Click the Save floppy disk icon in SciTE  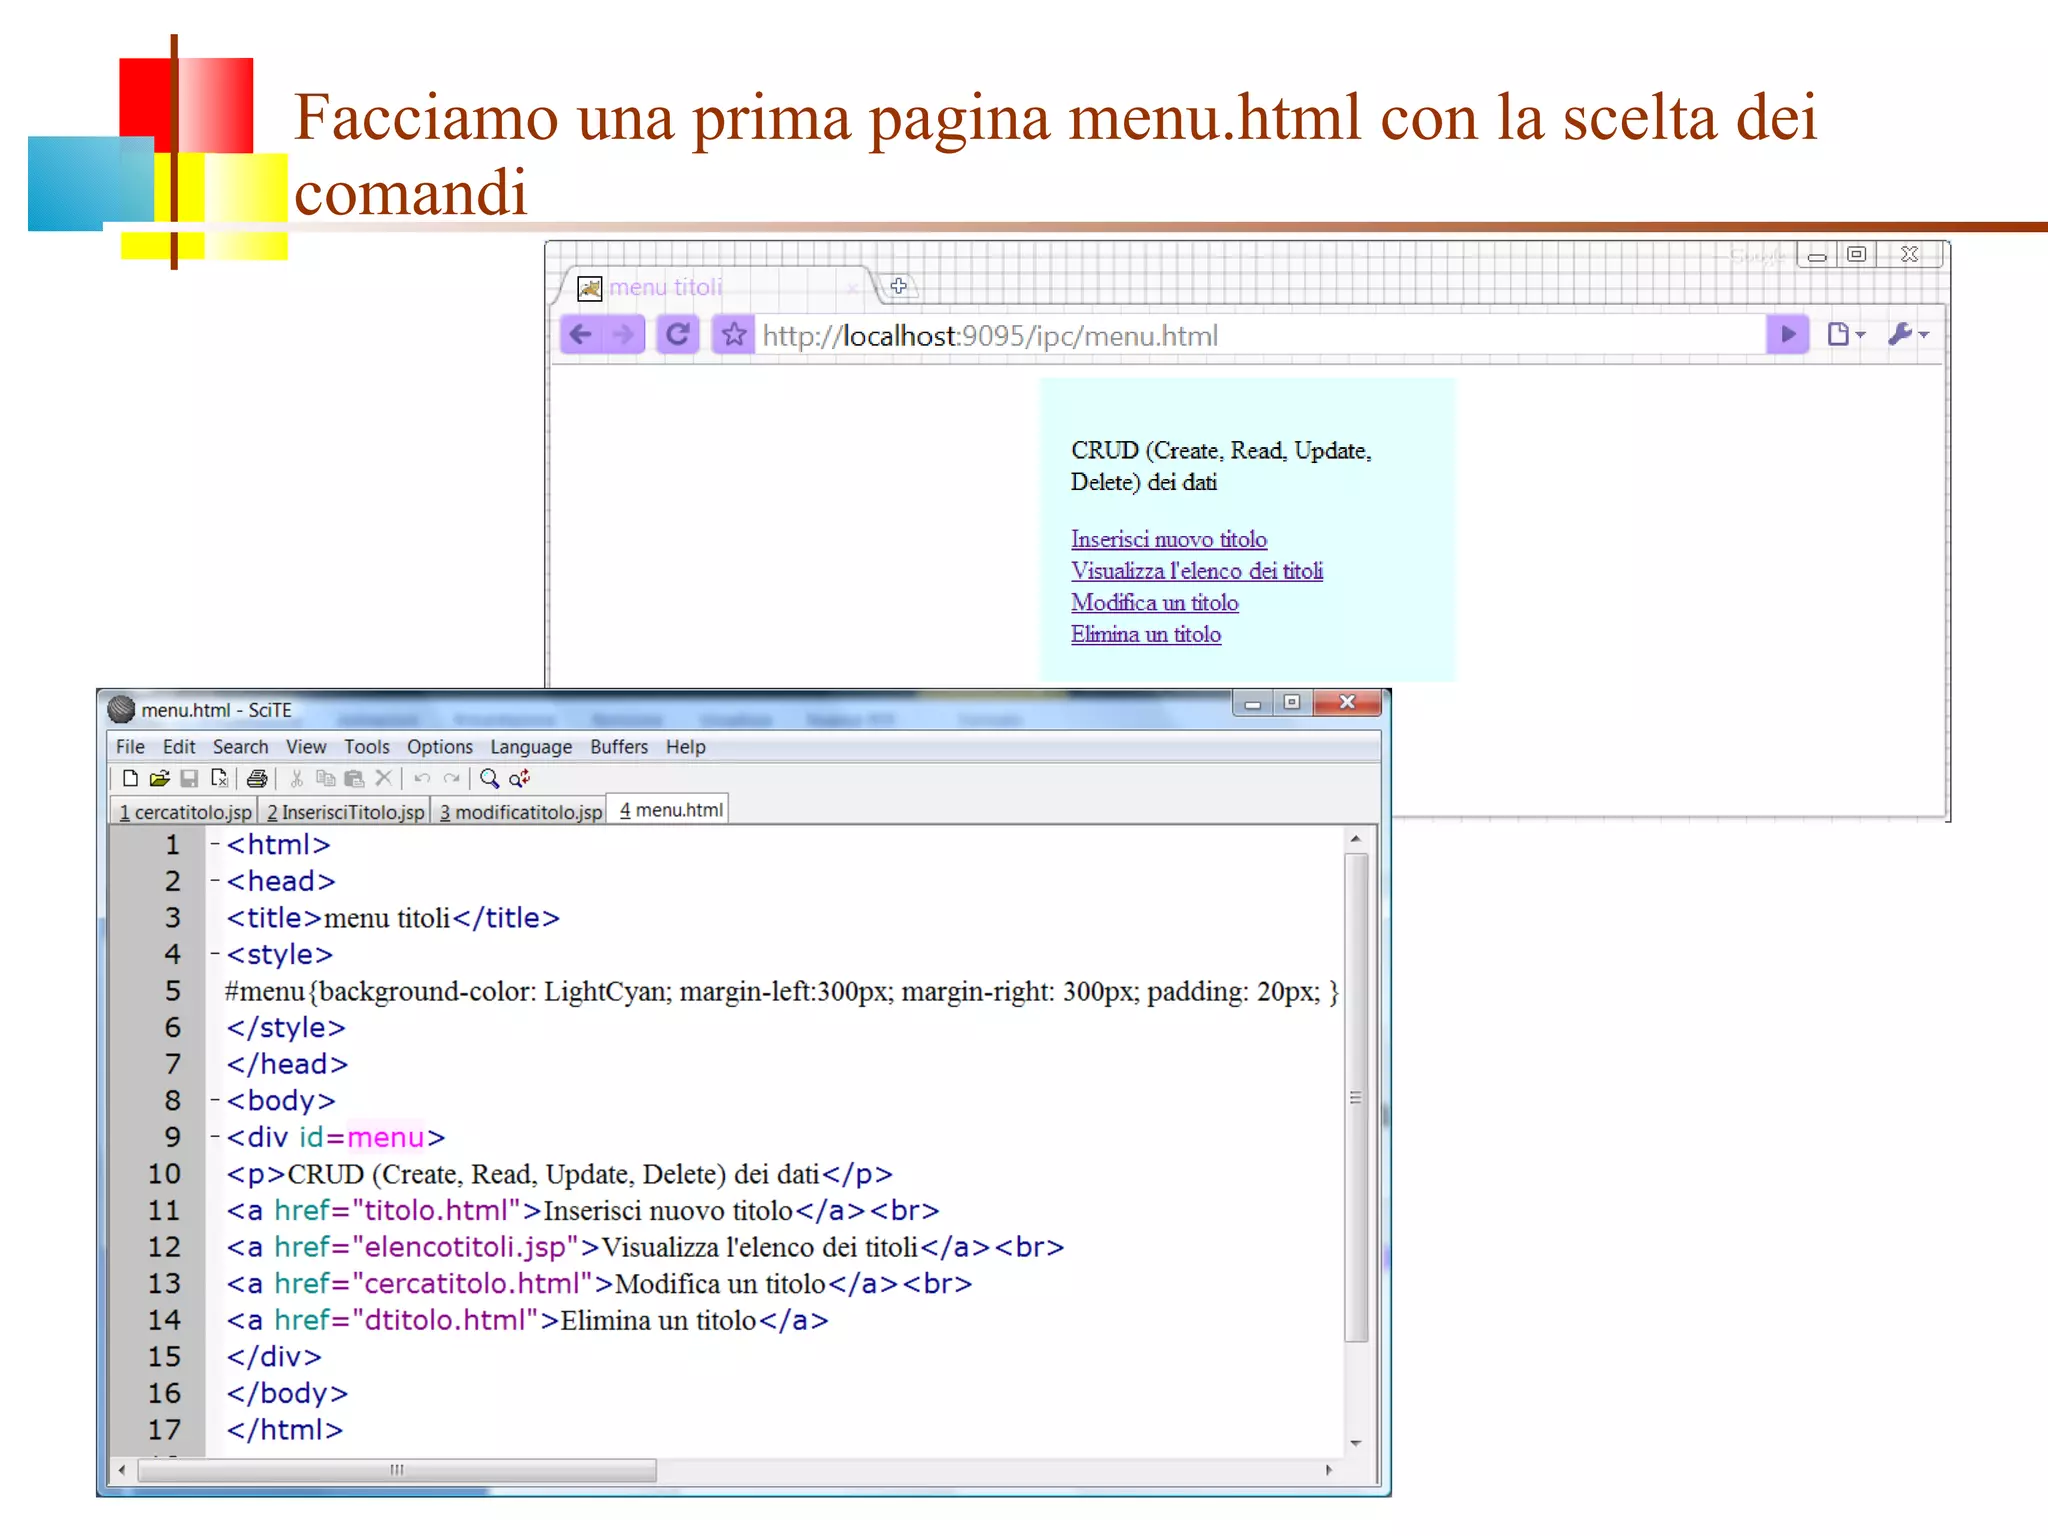189,778
